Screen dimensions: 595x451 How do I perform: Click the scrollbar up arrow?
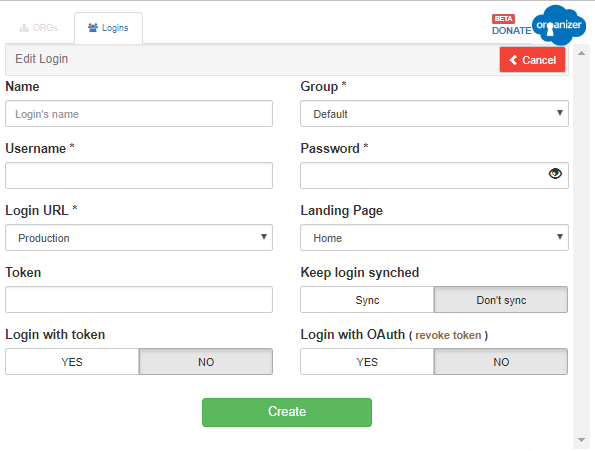(x=581, y=53)
